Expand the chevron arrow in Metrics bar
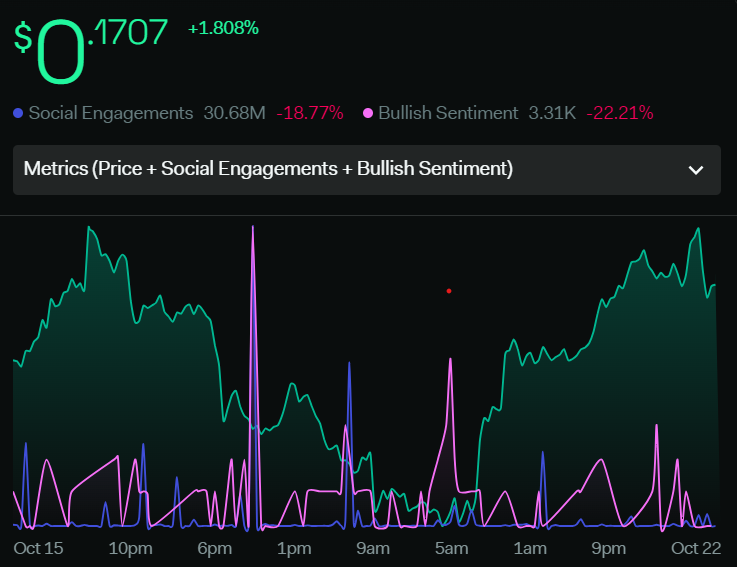 point(696,170)
